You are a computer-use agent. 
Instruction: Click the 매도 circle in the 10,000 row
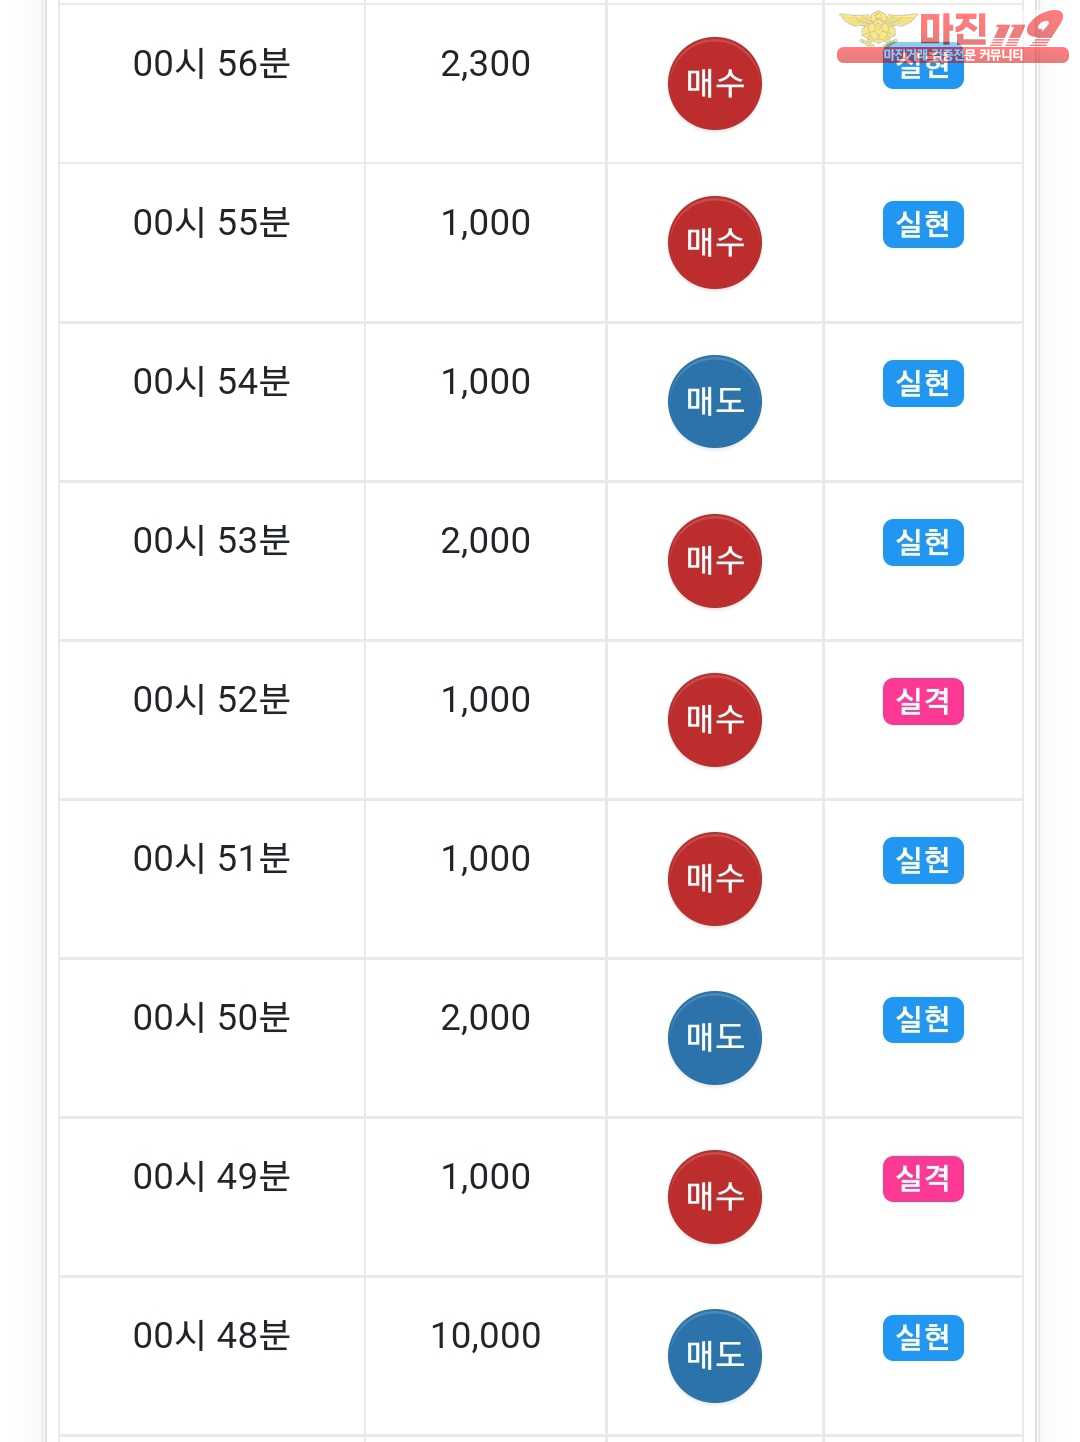click(x=714, y=1356)
